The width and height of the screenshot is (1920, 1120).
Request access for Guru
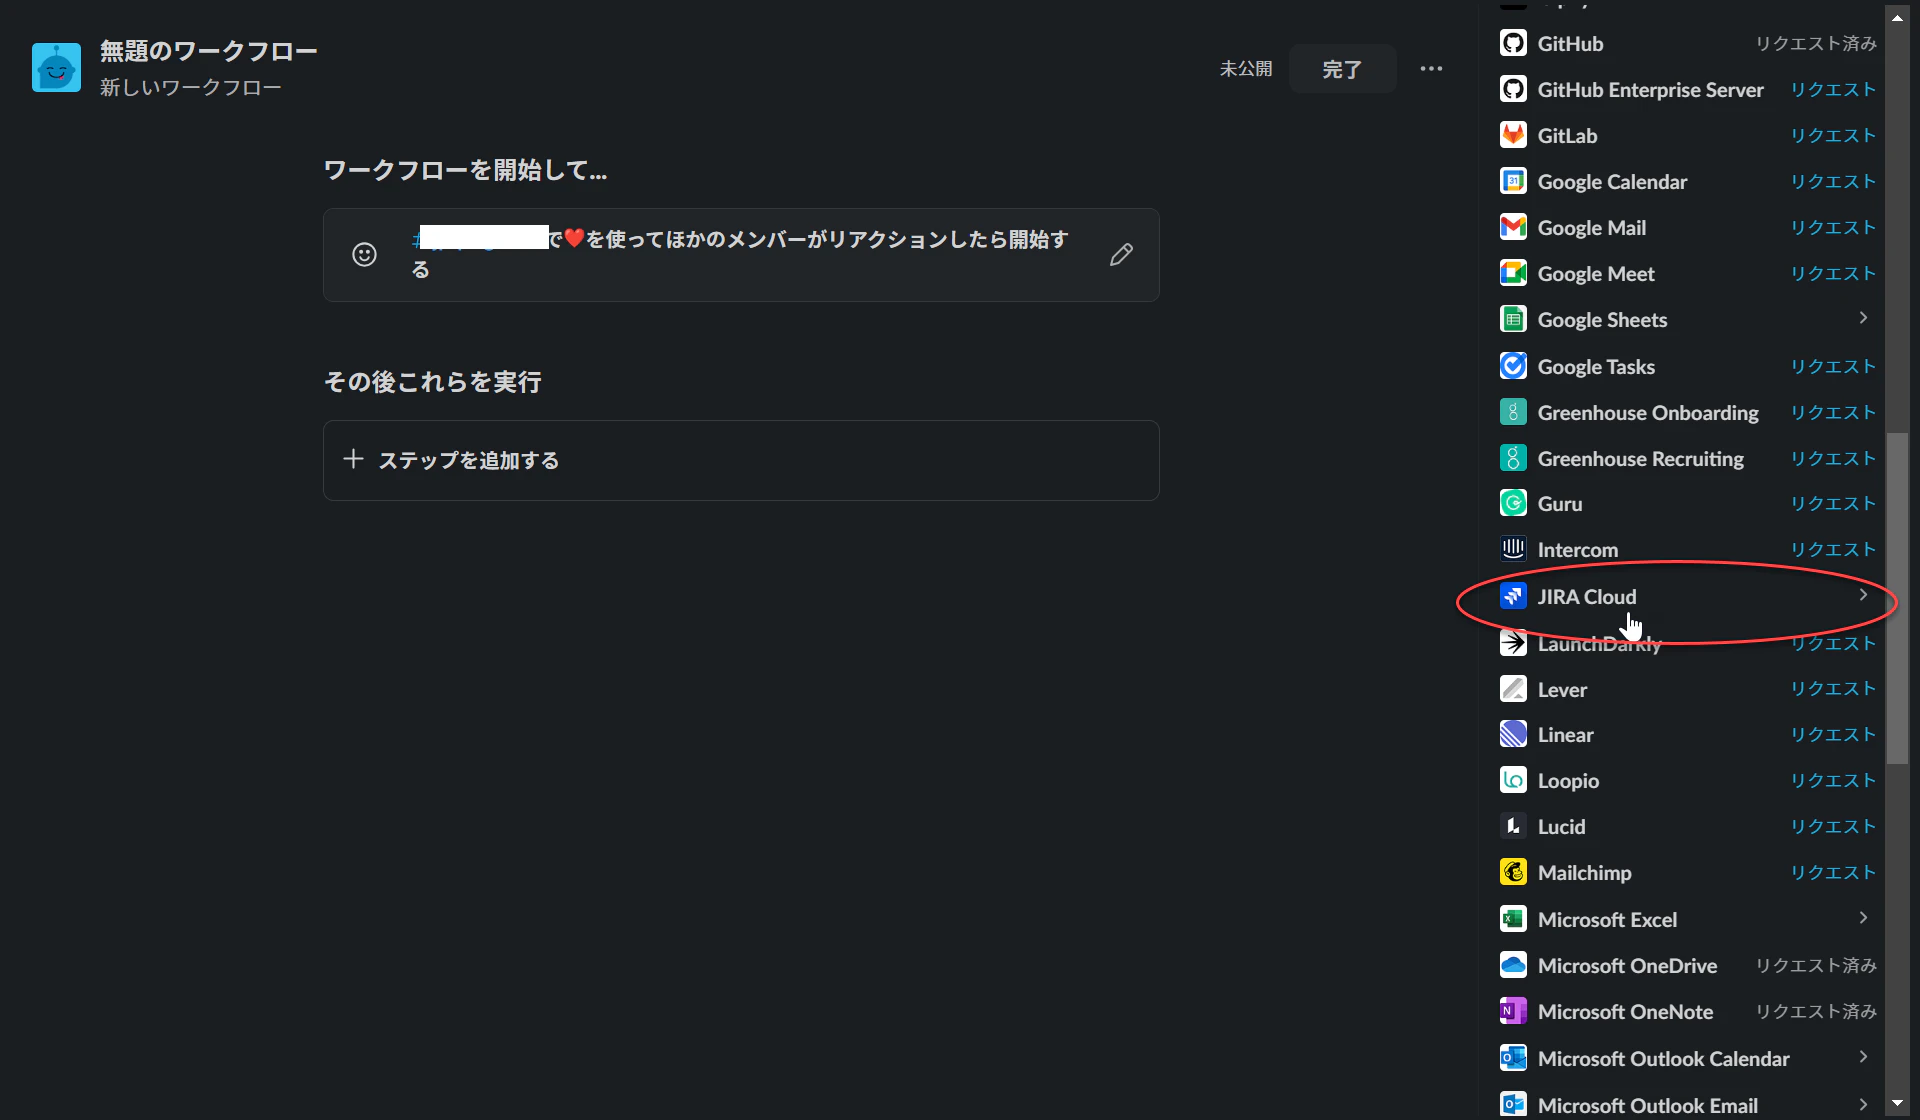1833,504
